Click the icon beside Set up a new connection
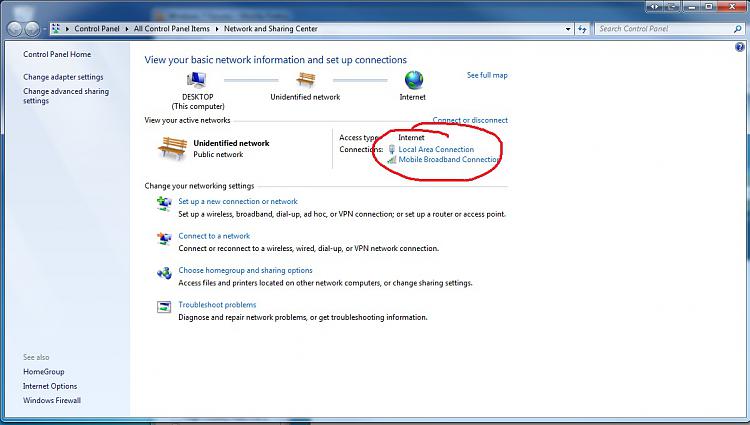 (164, 203)
